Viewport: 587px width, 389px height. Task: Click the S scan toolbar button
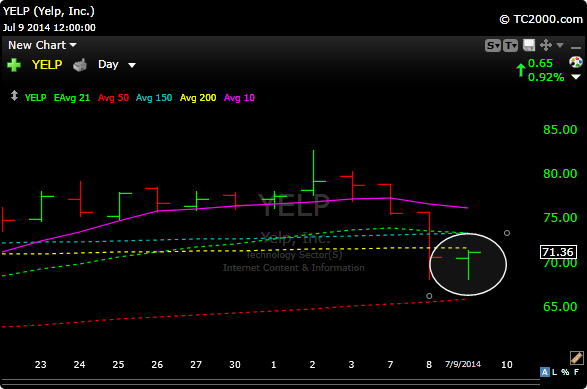pos(493,46)
